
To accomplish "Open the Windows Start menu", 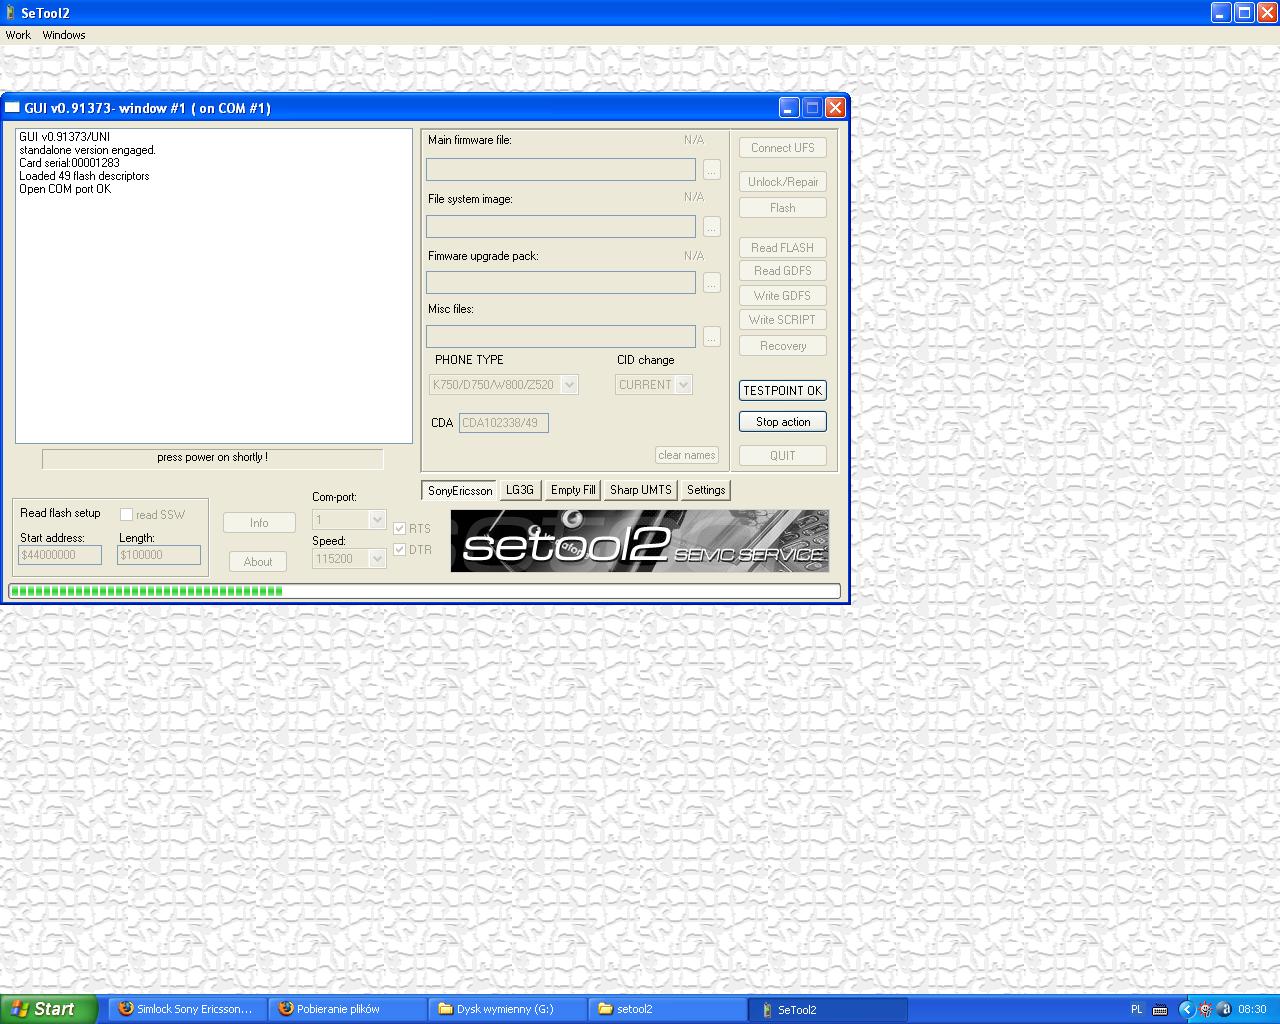I will [49, 1009].
